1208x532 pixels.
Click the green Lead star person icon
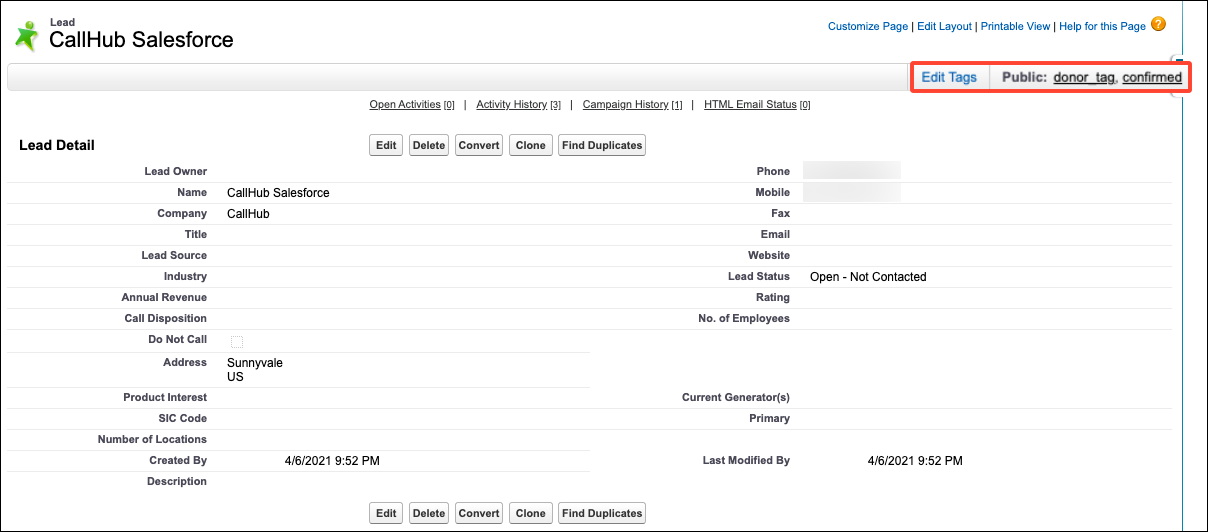(x=27, y=36)
